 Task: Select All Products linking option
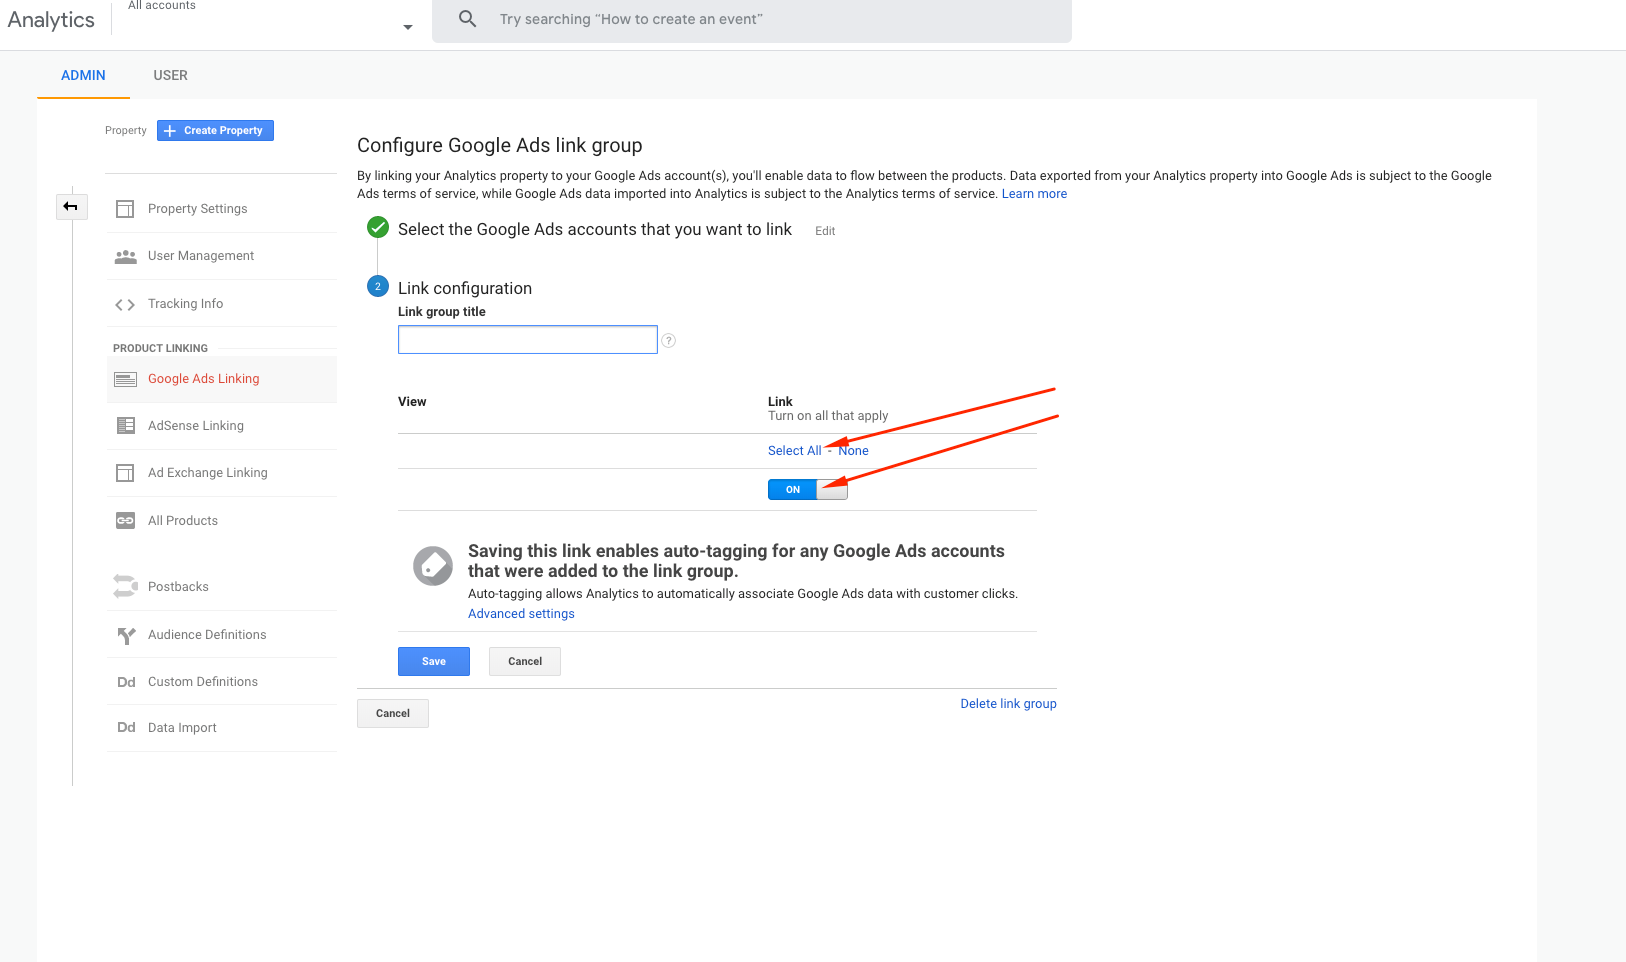tap(182, 520)
